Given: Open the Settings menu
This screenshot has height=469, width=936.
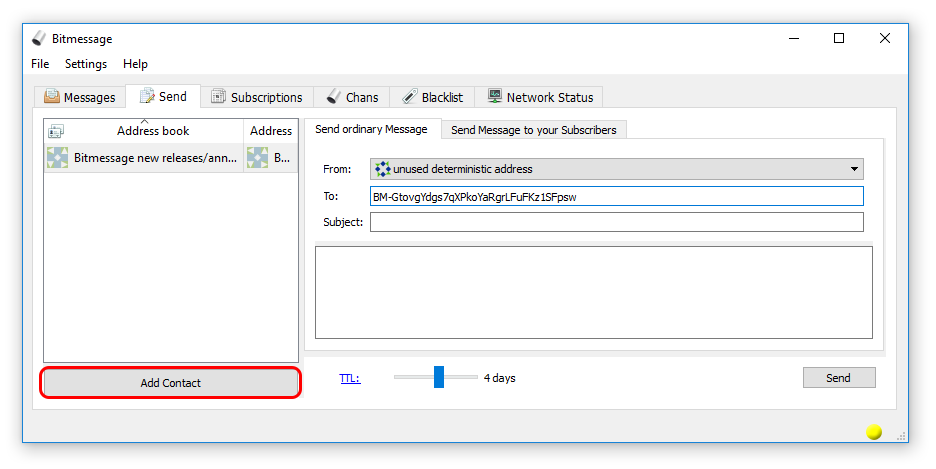Looking at the screenshot, I should pos(86,64).
